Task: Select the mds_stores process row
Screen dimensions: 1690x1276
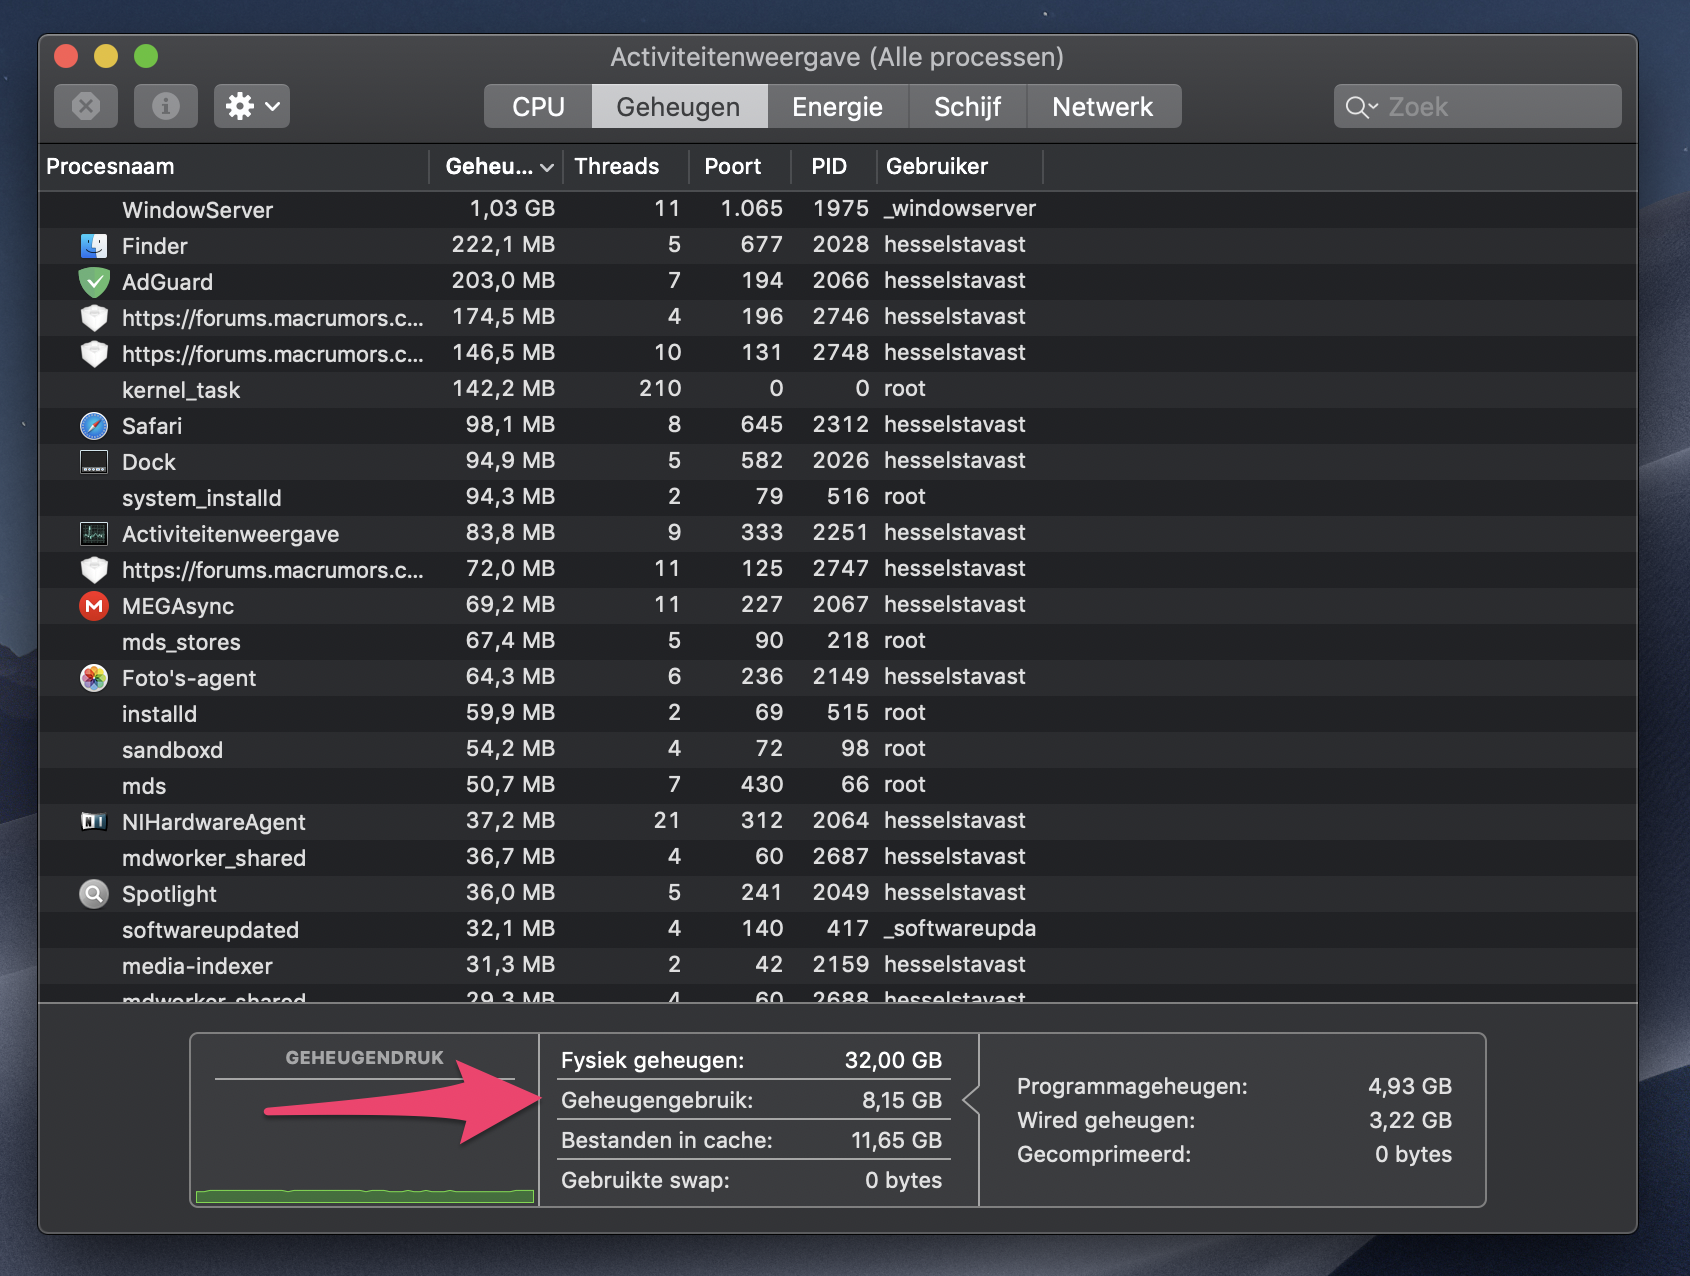Action: [x=838, y=641]
